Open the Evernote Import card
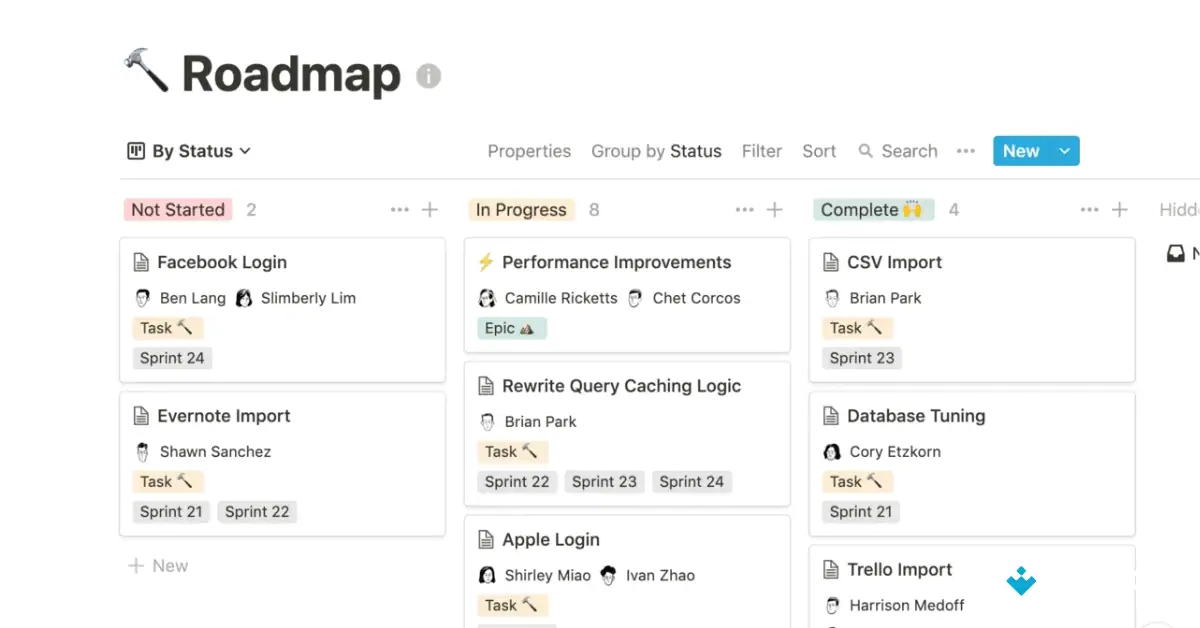Screen dimensions: 1200x628 224,417
